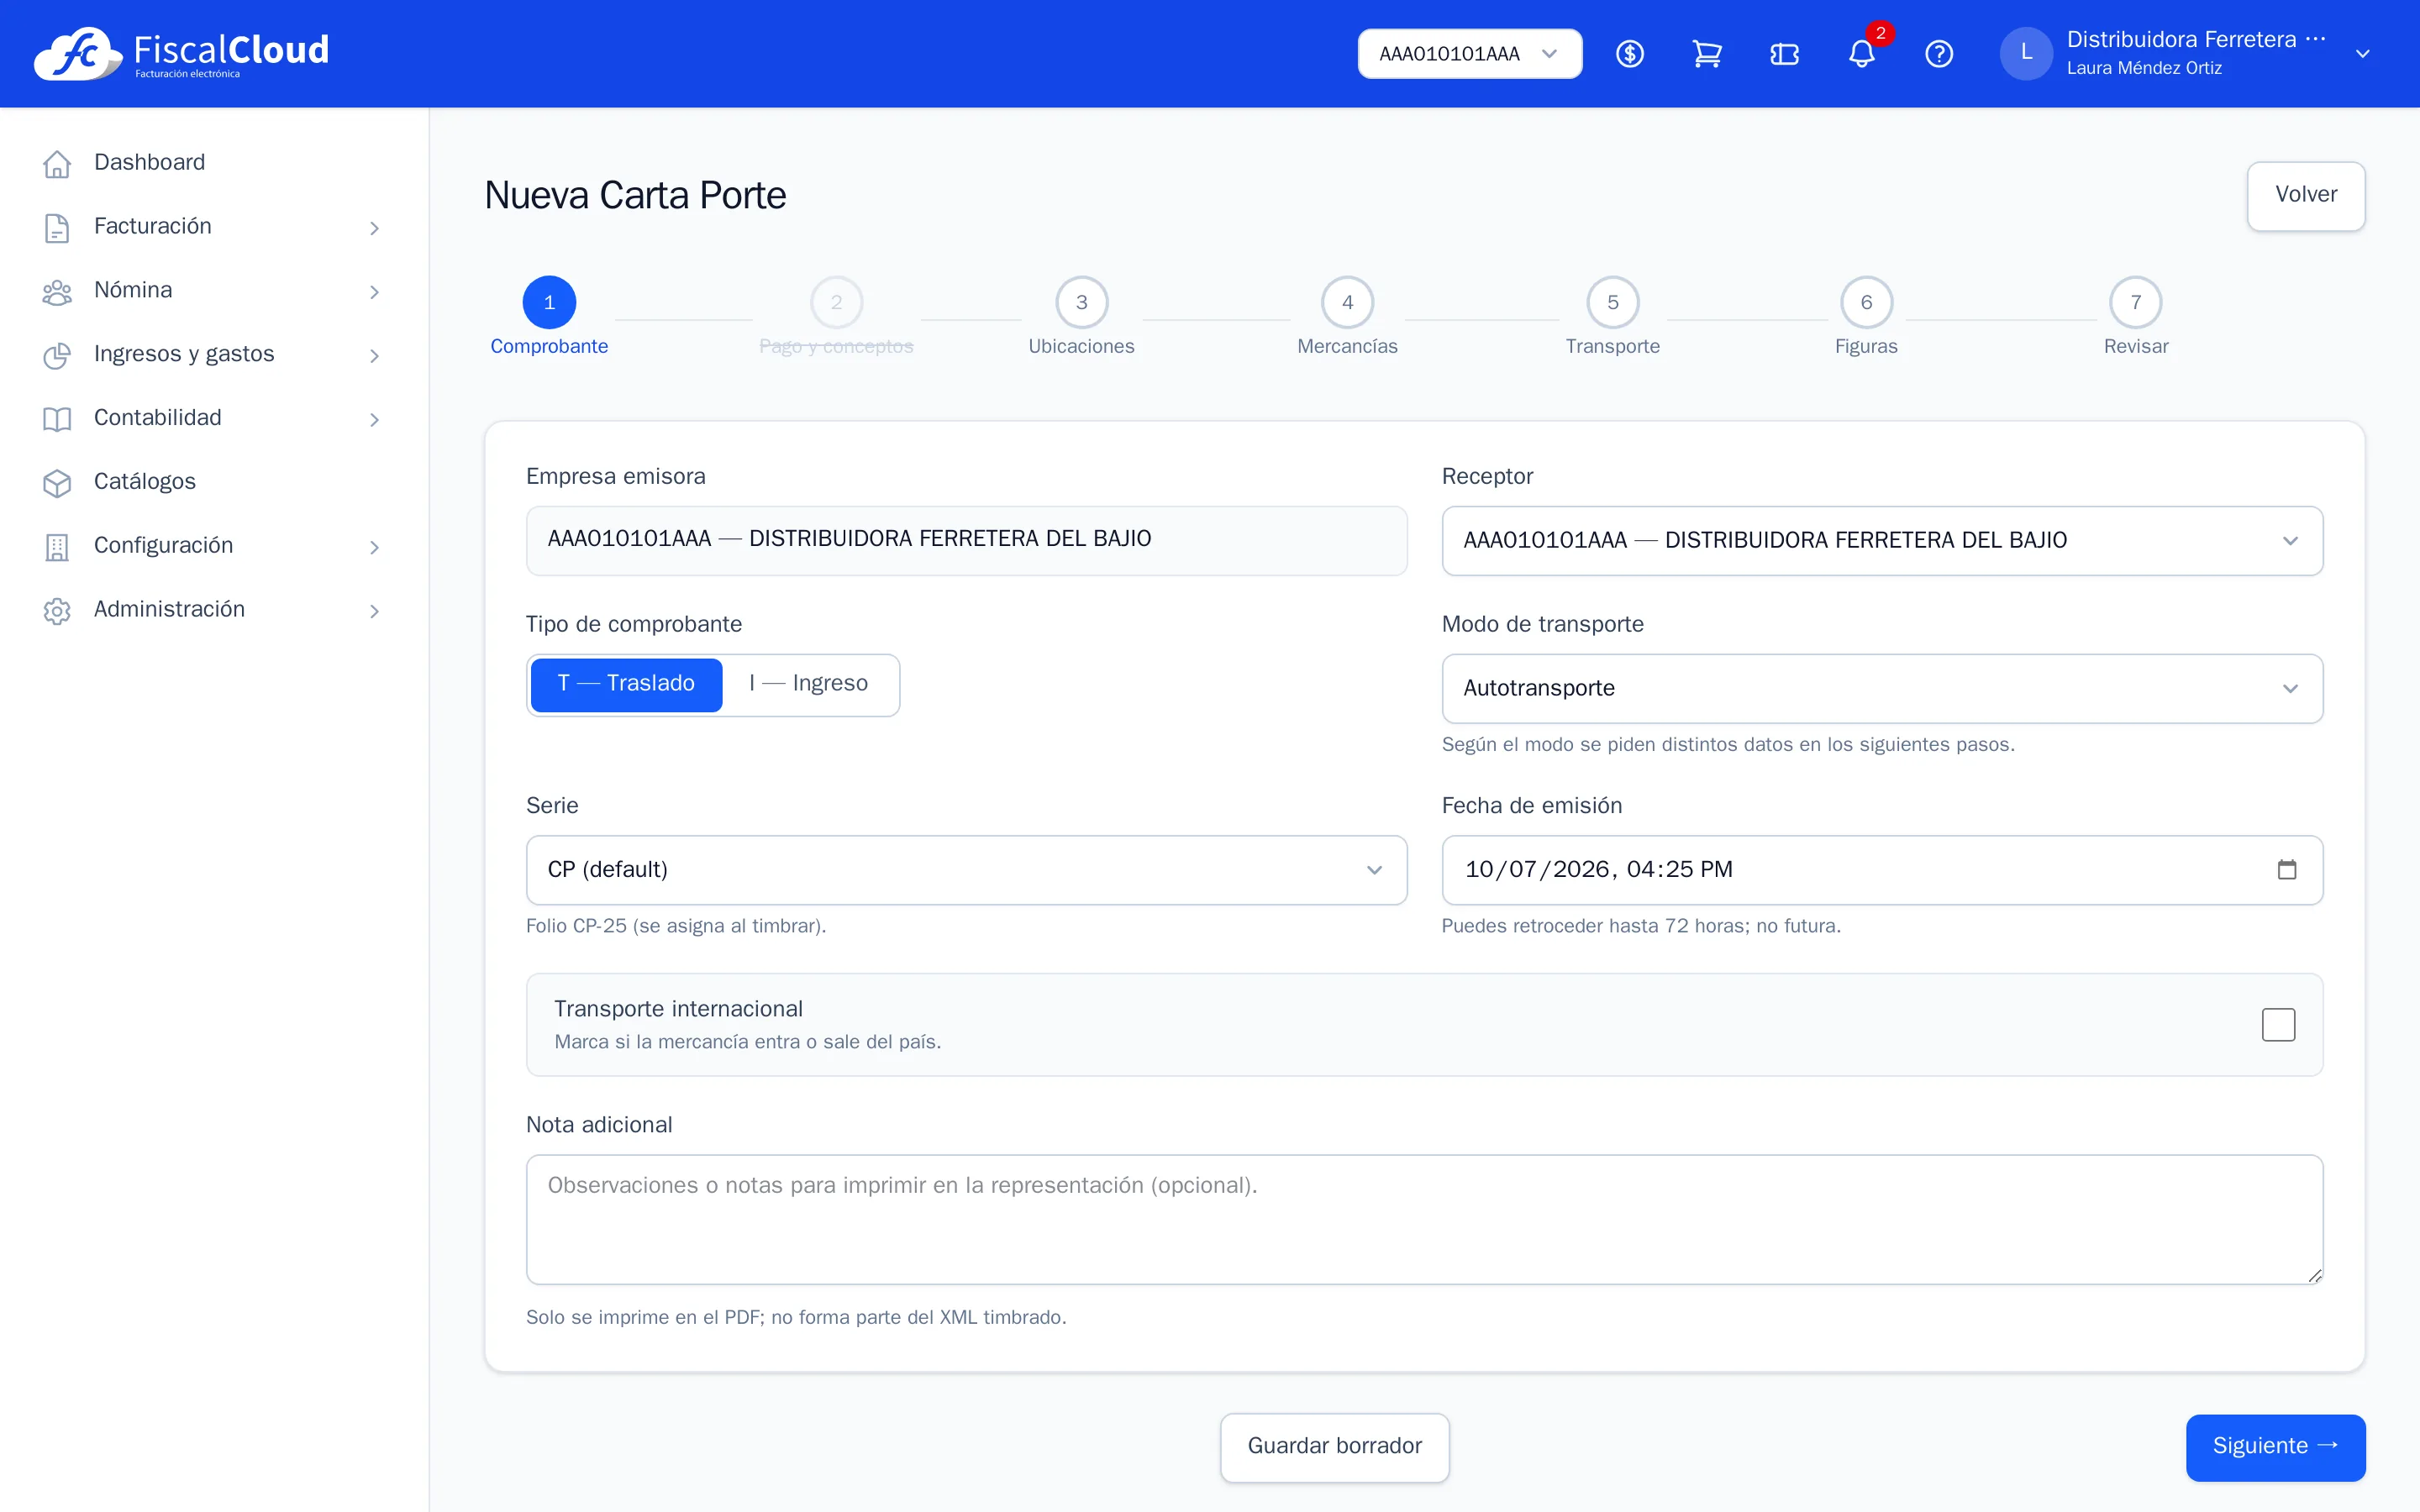The width and height of the screenshot is (2420, 1512).
Task: Go to step 4 Mercancías
Action: pos(1347,316)
